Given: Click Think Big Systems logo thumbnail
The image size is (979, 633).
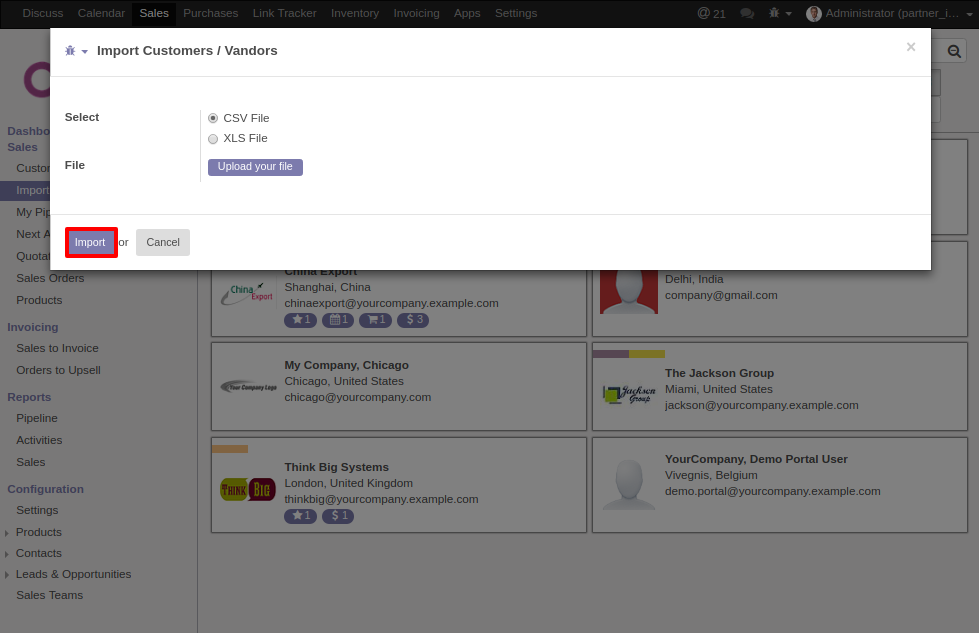Looking at the screenshot, I should point(247,489).
